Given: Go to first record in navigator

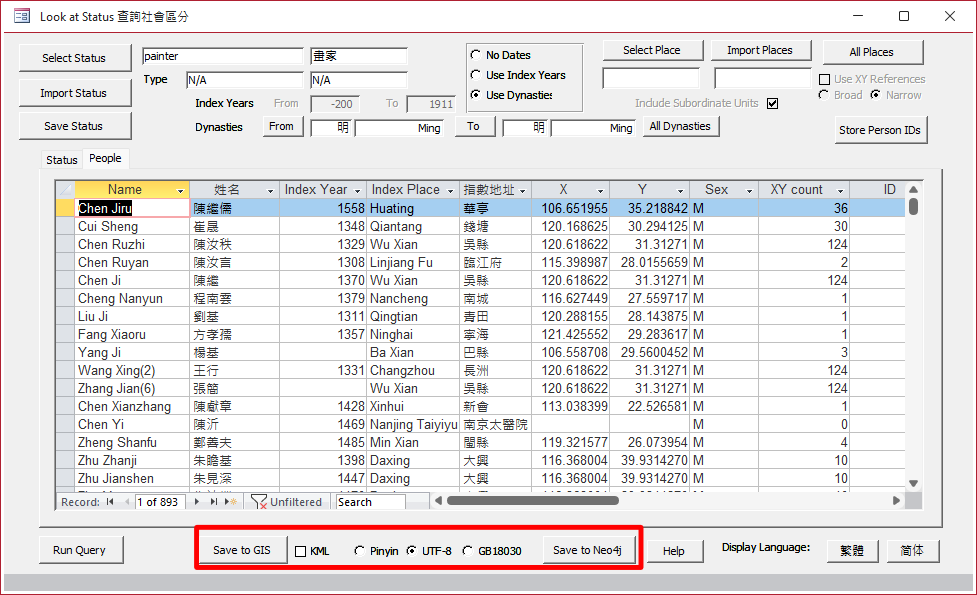Looking at the screenshot, I should click(109, 502).
